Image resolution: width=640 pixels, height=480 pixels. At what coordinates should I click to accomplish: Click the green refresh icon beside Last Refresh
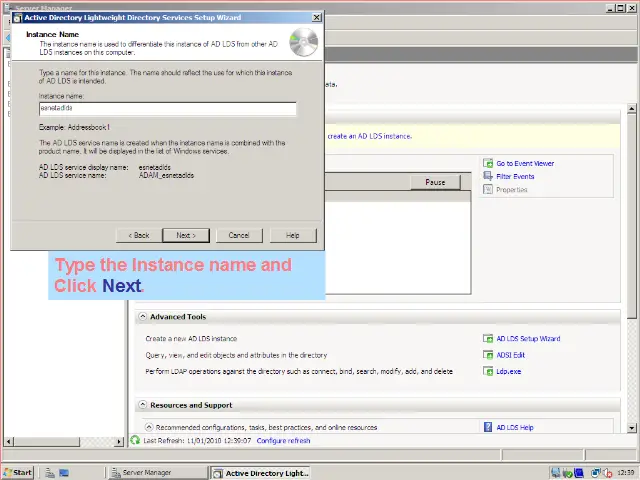tap(136, 440)
